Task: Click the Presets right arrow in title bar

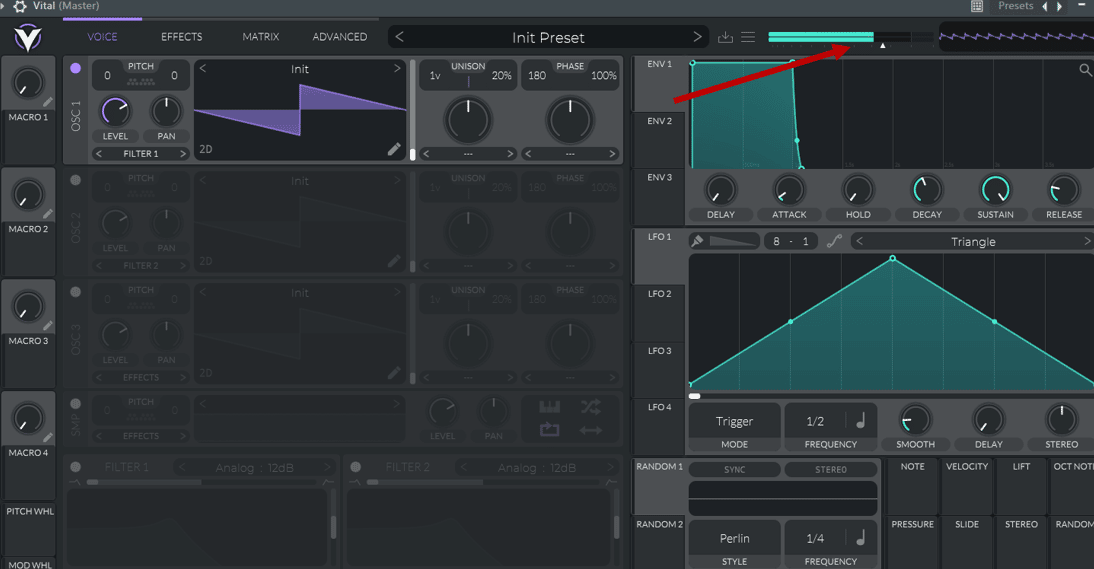Action: click(x=1059, y=6)
